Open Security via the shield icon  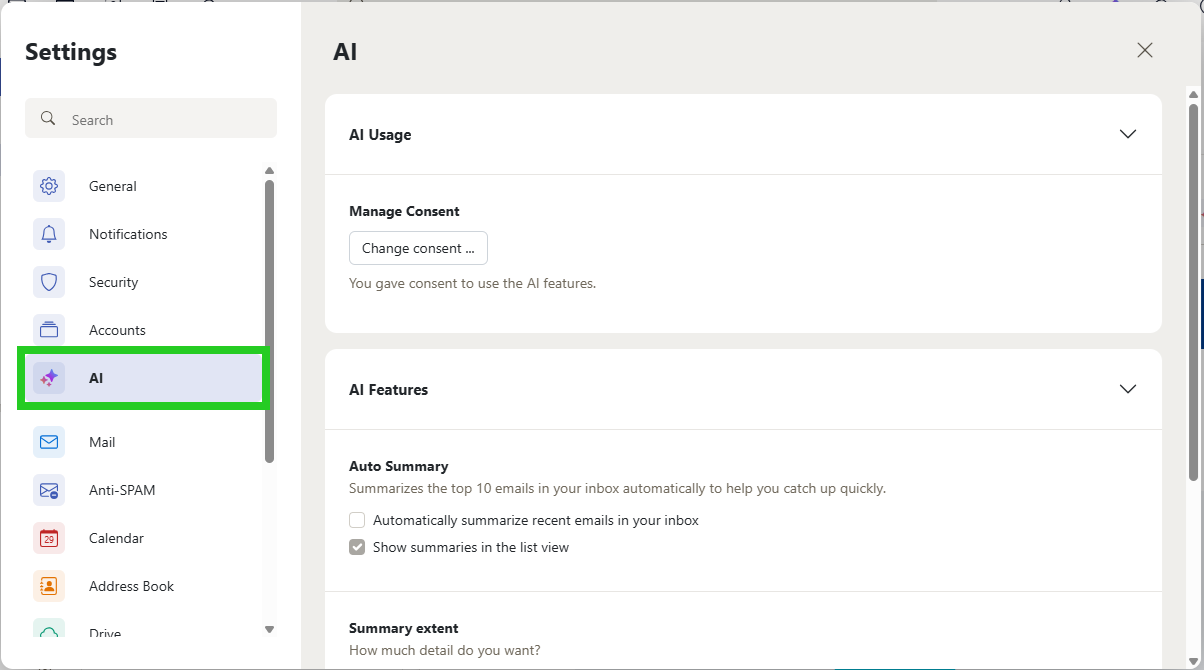coord(48,282)
